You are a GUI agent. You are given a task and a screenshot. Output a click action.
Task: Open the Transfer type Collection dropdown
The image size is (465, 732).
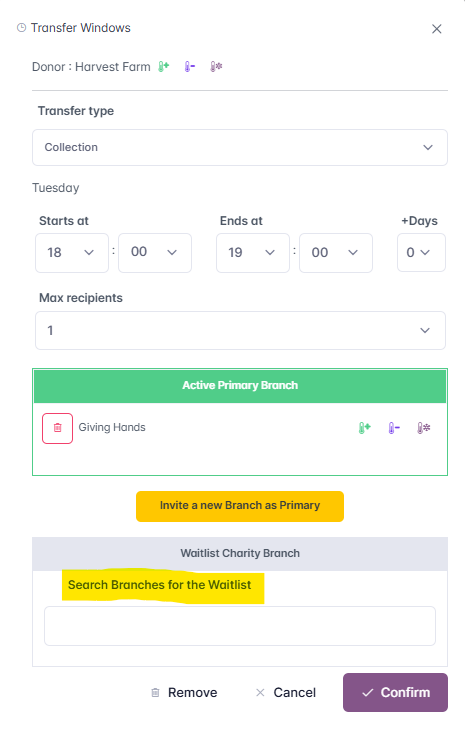pos(240,148)
